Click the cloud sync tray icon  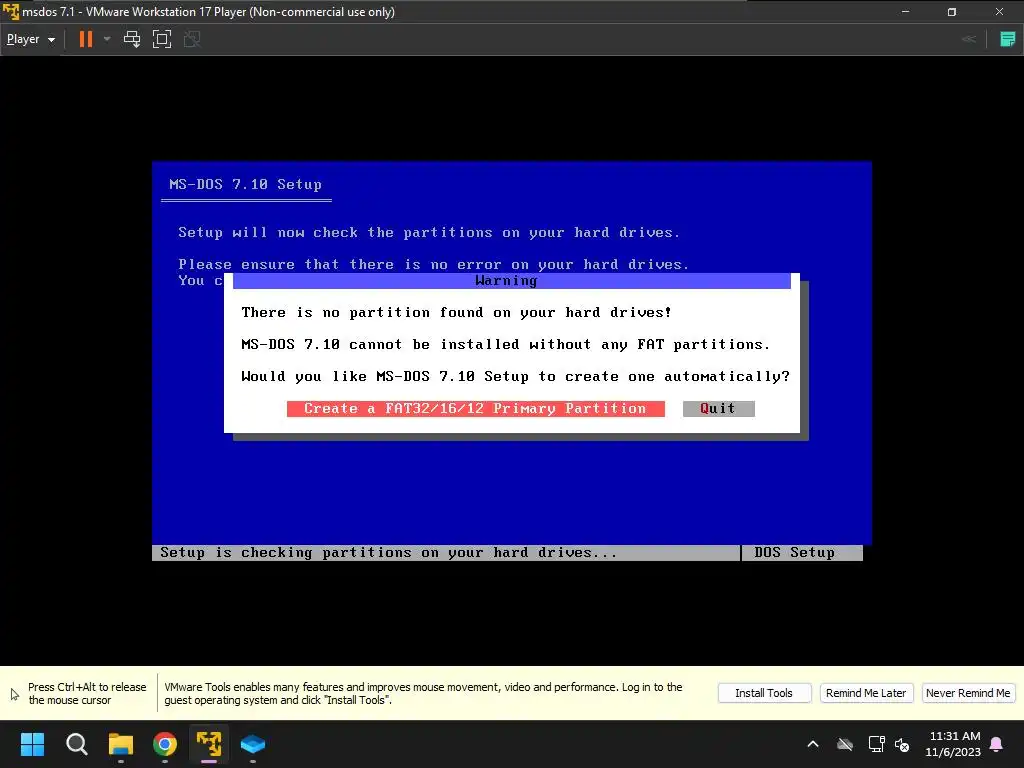845,744
